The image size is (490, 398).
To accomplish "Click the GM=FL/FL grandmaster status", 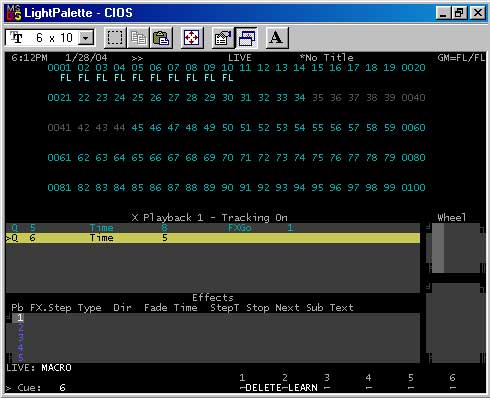I will (461, 58).
